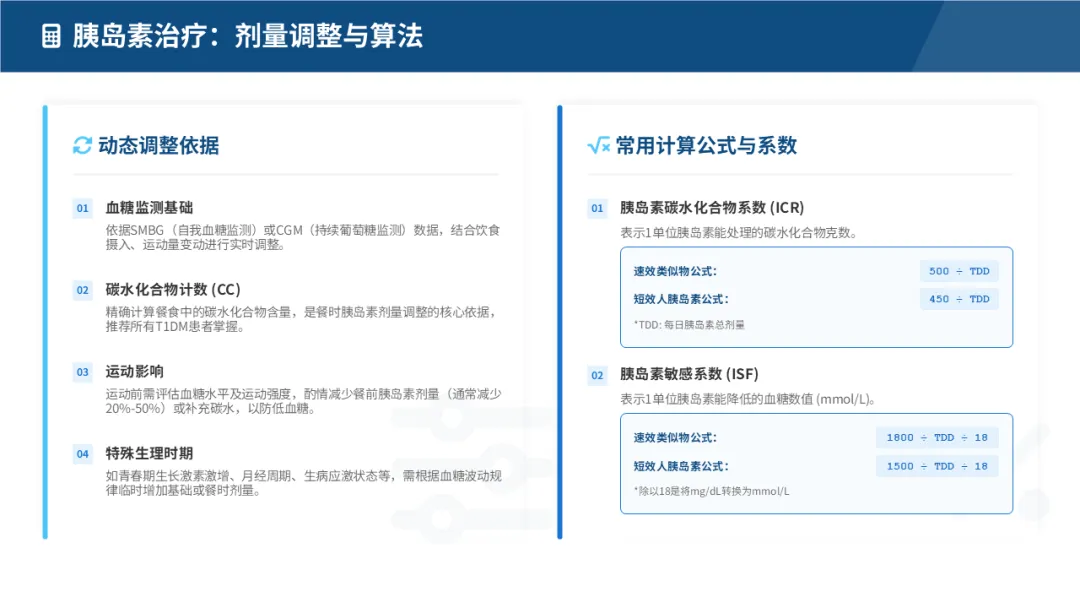Click the text 表示1单位胰岛素能降低的血糖数值 (mmol/L)
The height and width of the screenshot is (608, 1080).
point(747,399)
